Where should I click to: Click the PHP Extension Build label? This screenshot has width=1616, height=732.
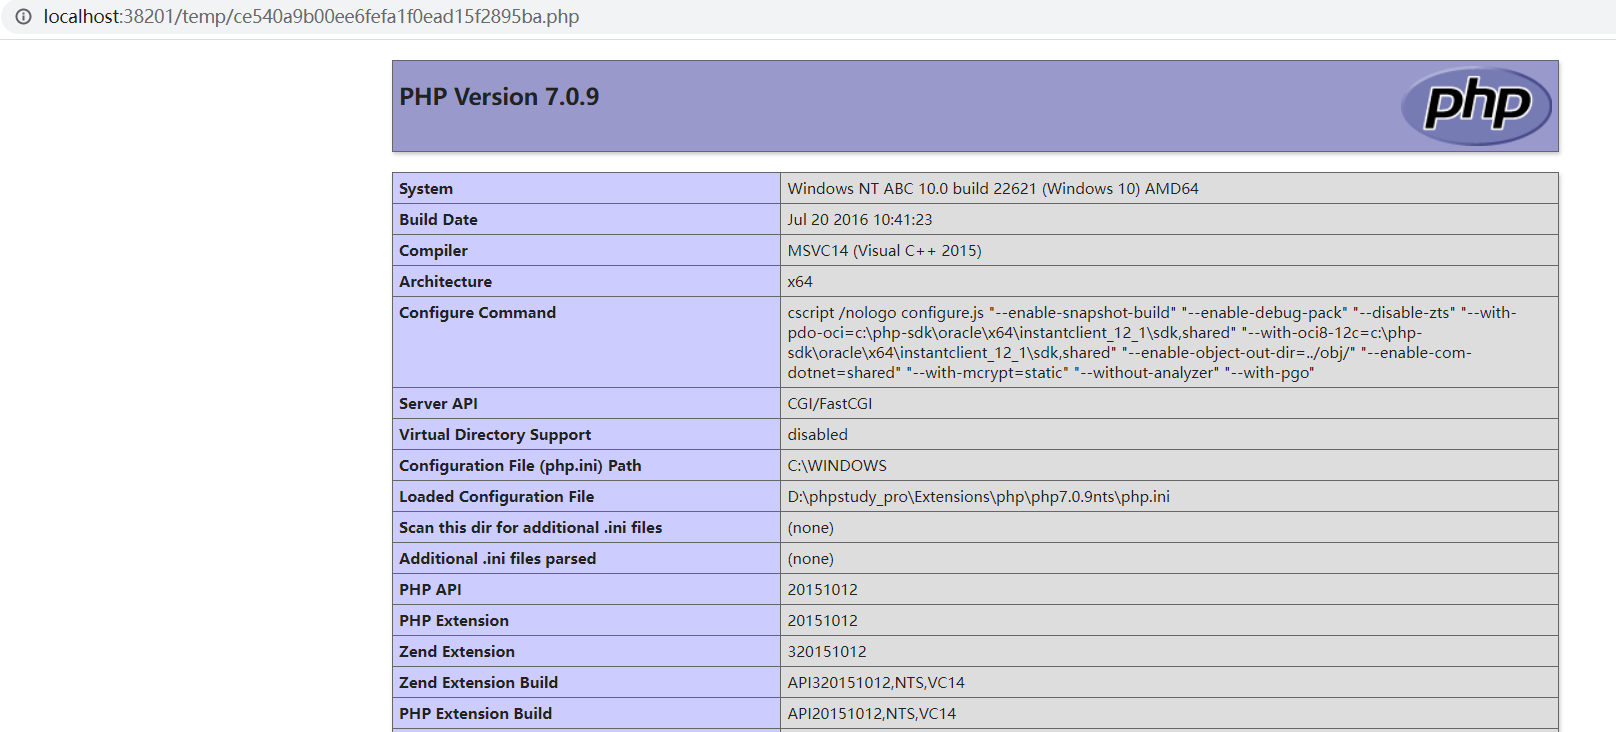click(475, 714)
